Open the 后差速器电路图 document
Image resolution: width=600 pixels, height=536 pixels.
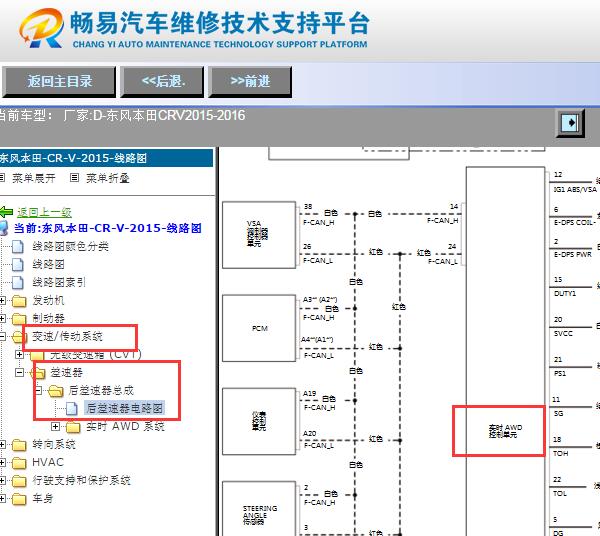click(x=125, y=408)
